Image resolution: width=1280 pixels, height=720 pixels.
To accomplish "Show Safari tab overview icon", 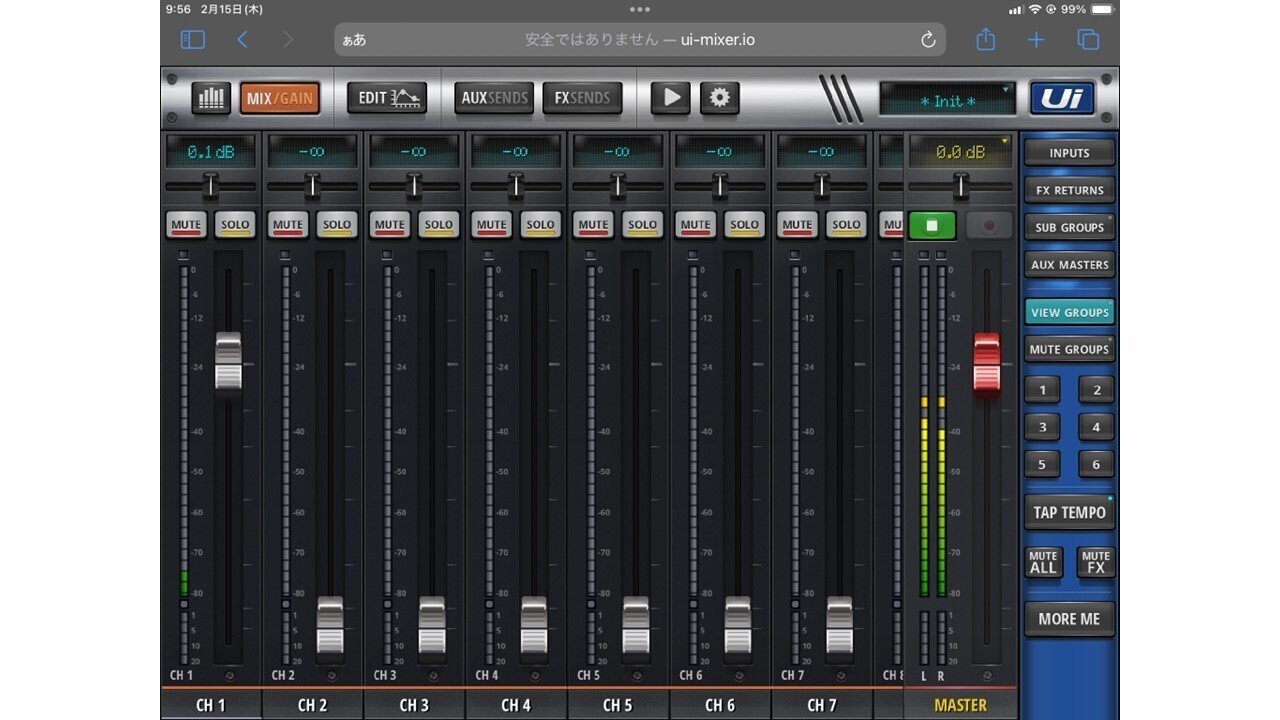I will pyautogui.click(x=1088, y=40).
